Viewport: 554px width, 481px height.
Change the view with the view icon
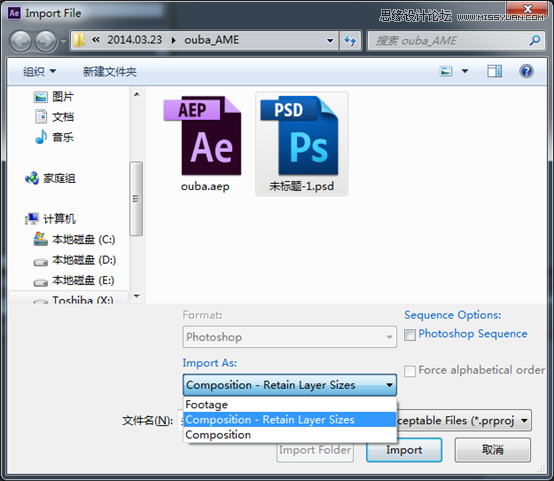click(x=446, y=71)
